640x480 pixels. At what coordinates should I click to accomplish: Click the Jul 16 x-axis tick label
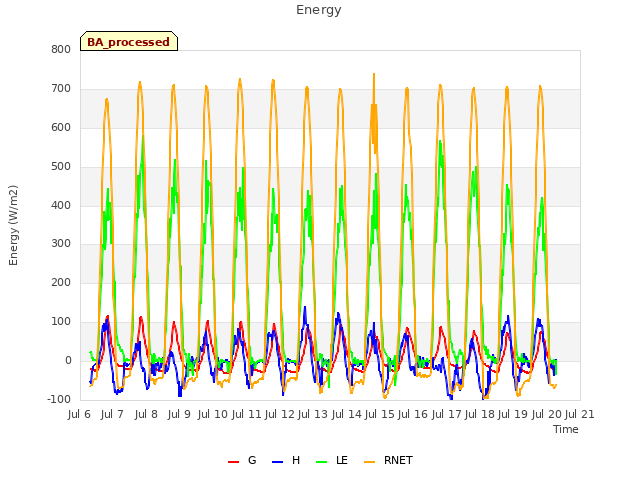point(413,414)
